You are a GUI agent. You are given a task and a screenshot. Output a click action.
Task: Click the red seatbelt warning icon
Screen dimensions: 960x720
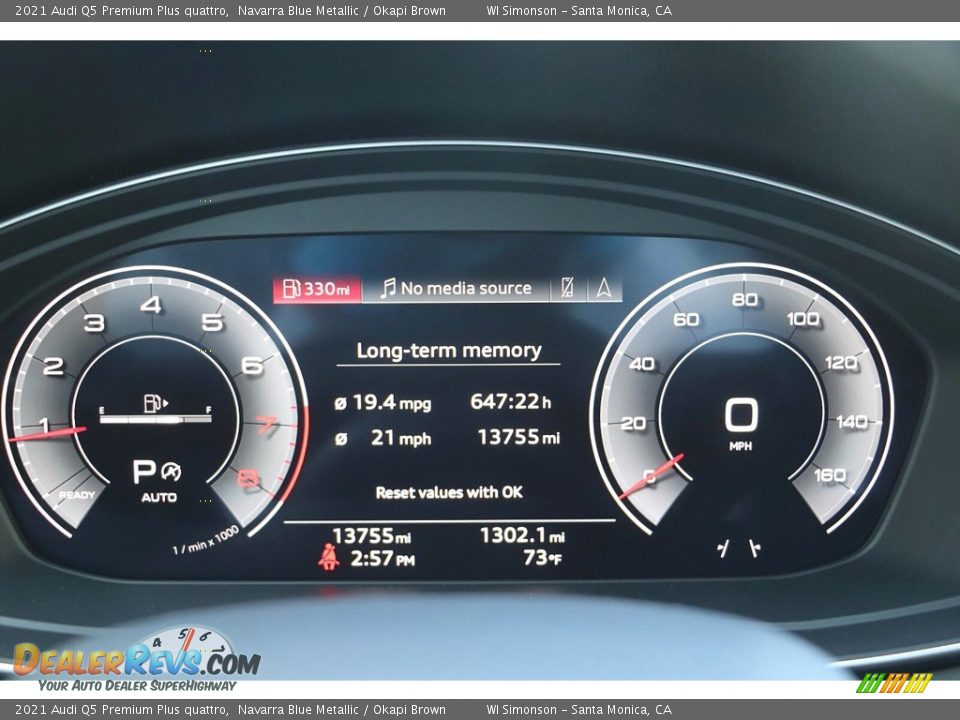point(329,557)
